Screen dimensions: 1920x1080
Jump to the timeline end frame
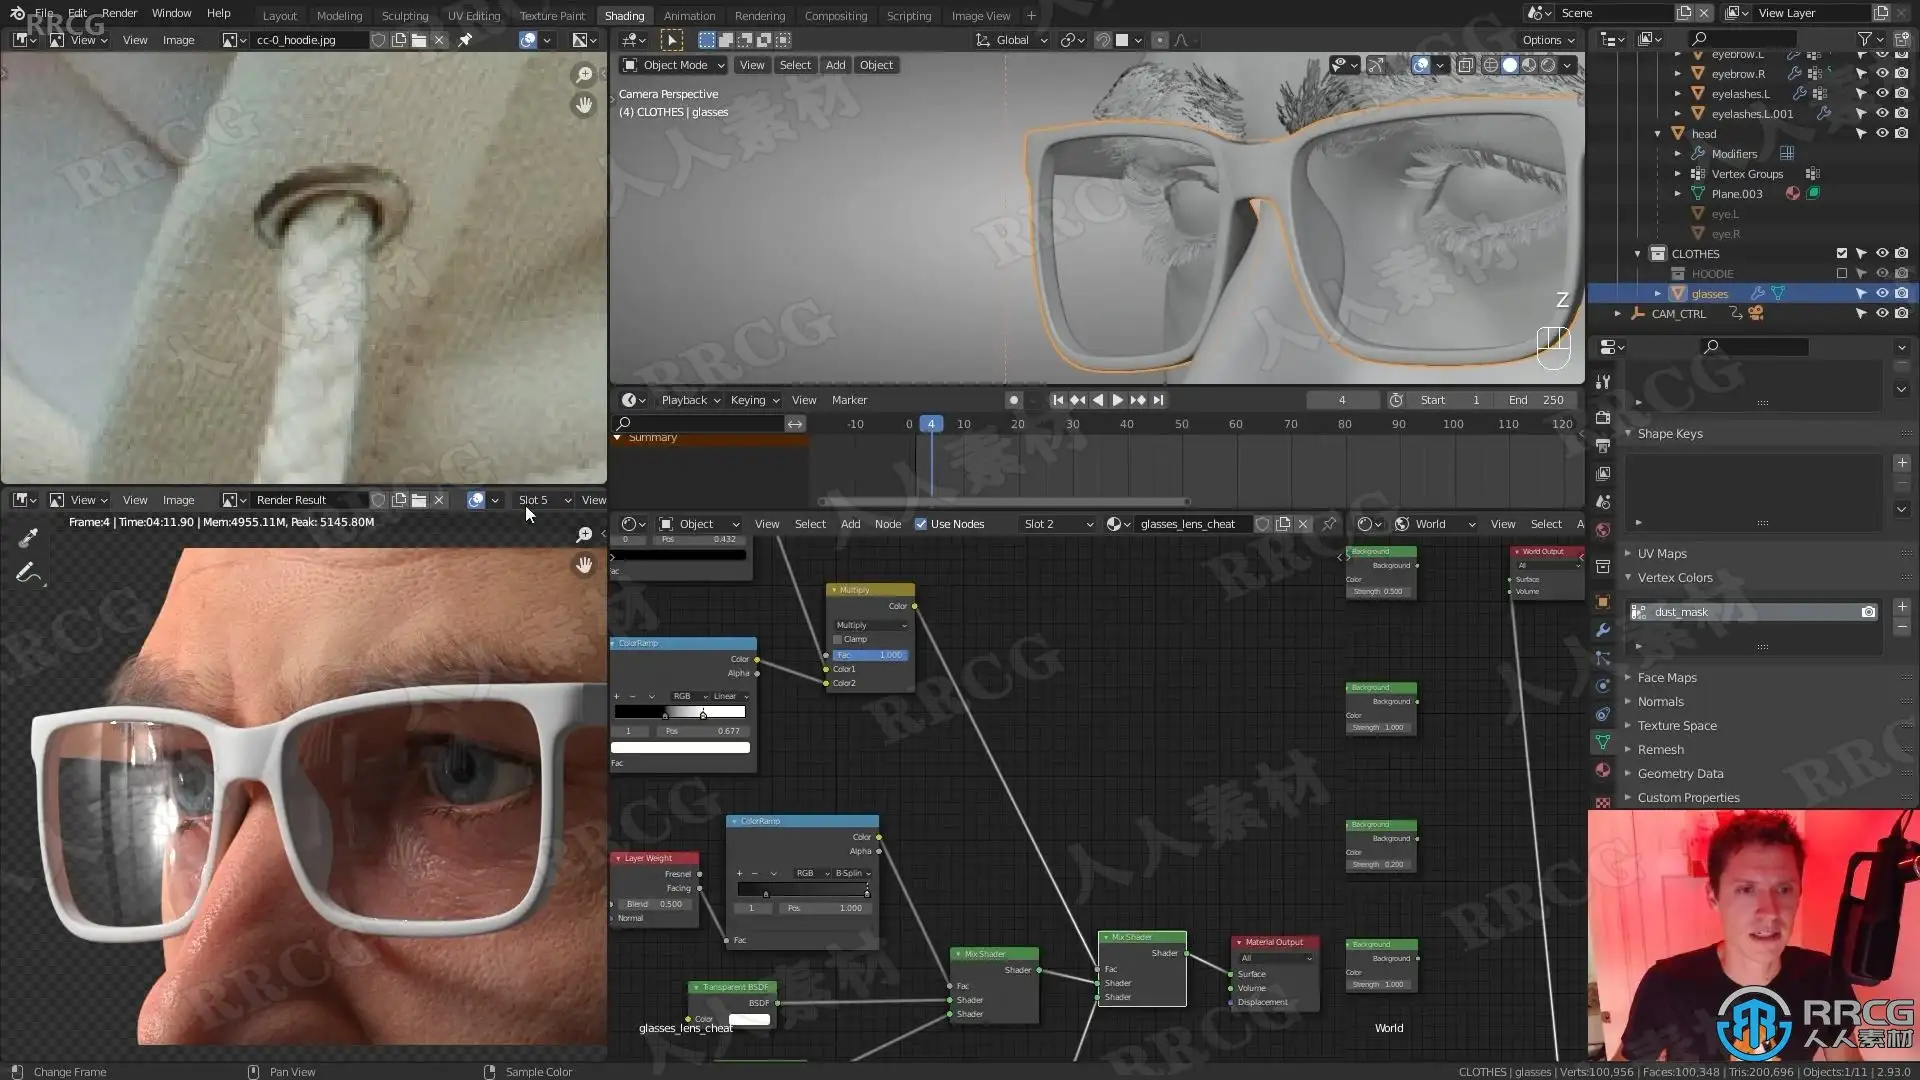[x=1158, y=400]
